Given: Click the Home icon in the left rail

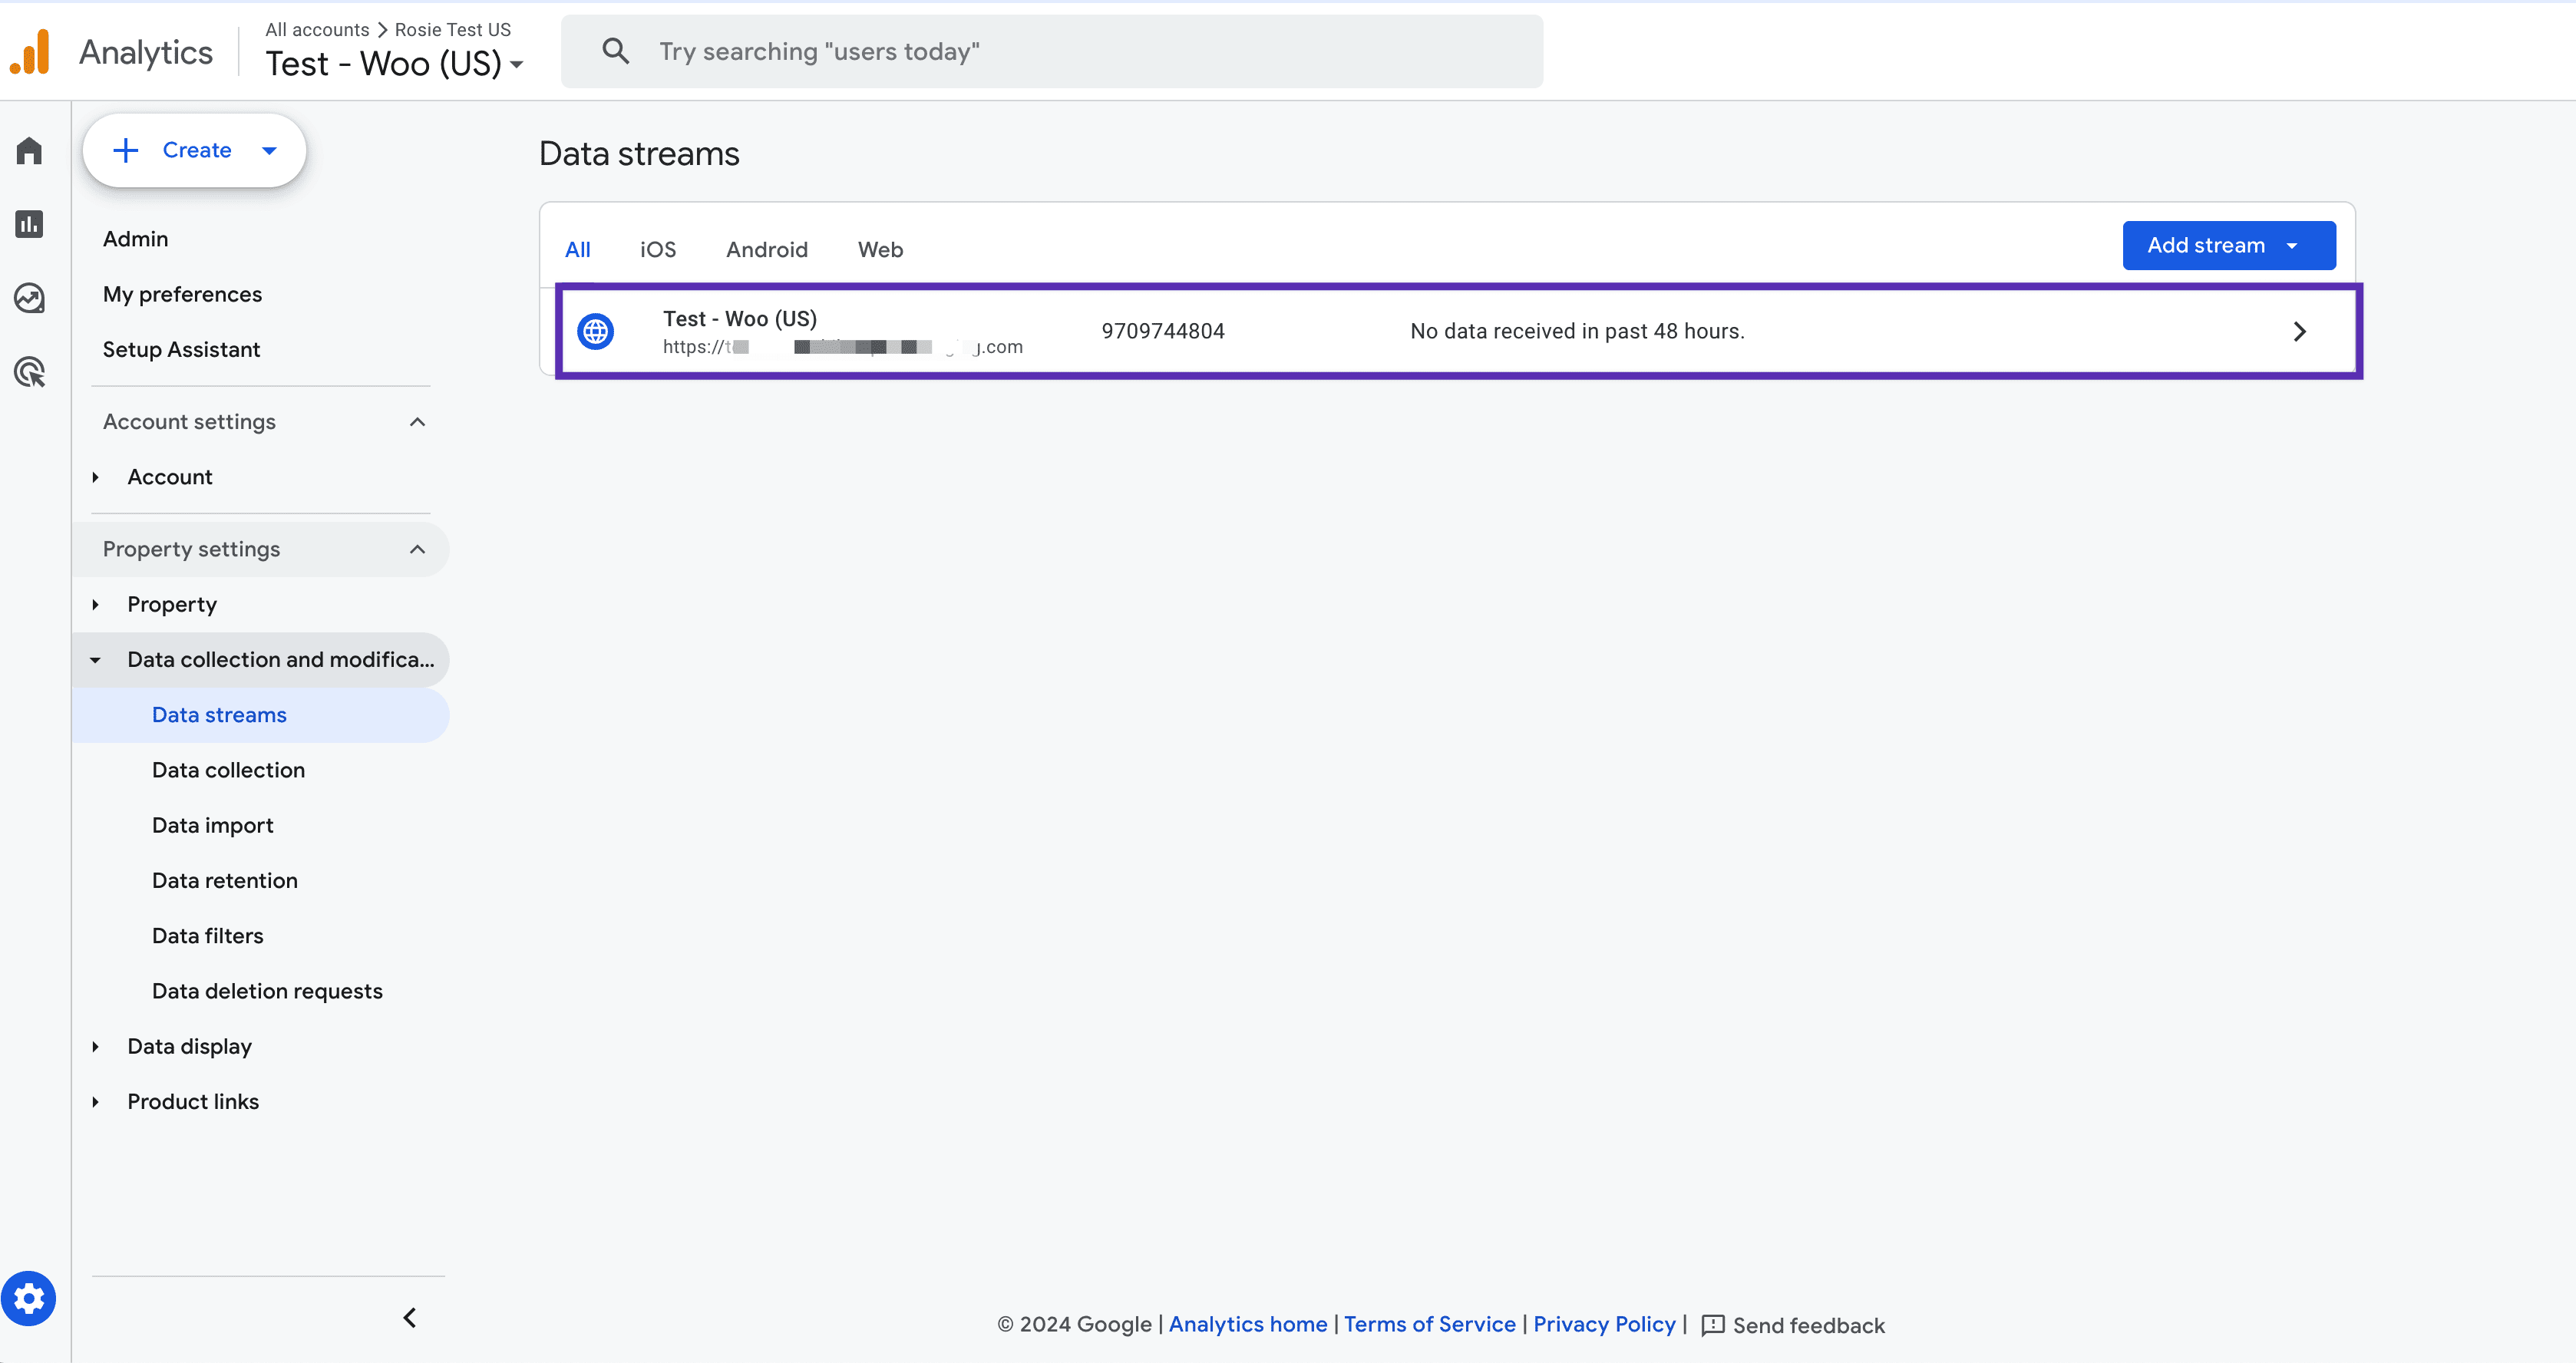Looking at the screenshot, I should tap(29, 150).
